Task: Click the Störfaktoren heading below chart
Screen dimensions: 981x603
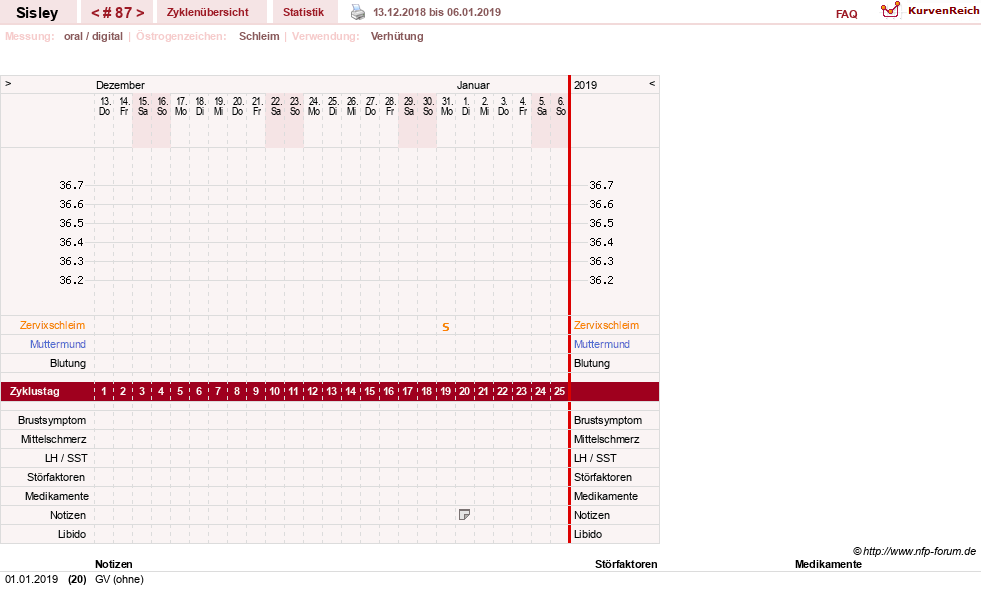Action: 626,564
